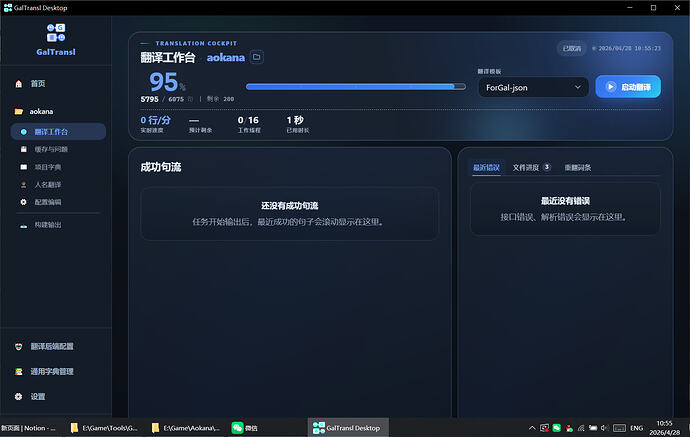The image size is (690, 437).
Task: Click the 启动翻译 start button
Action: tap(627, 87)
